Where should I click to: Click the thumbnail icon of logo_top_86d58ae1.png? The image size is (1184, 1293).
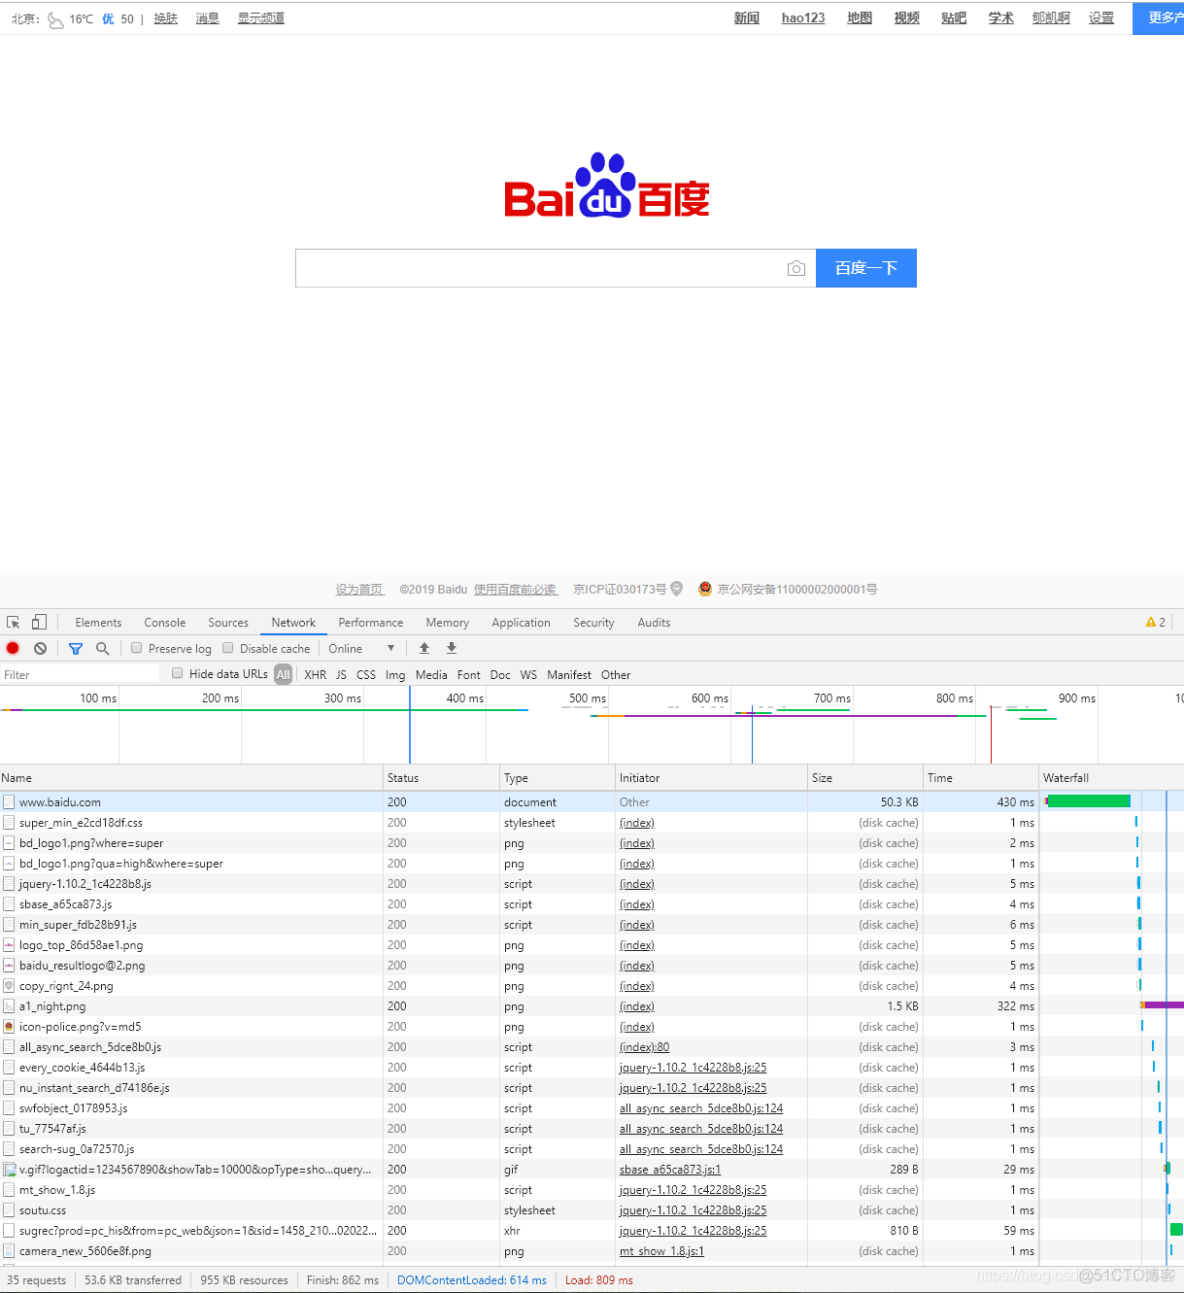click(x=9, y=945)
